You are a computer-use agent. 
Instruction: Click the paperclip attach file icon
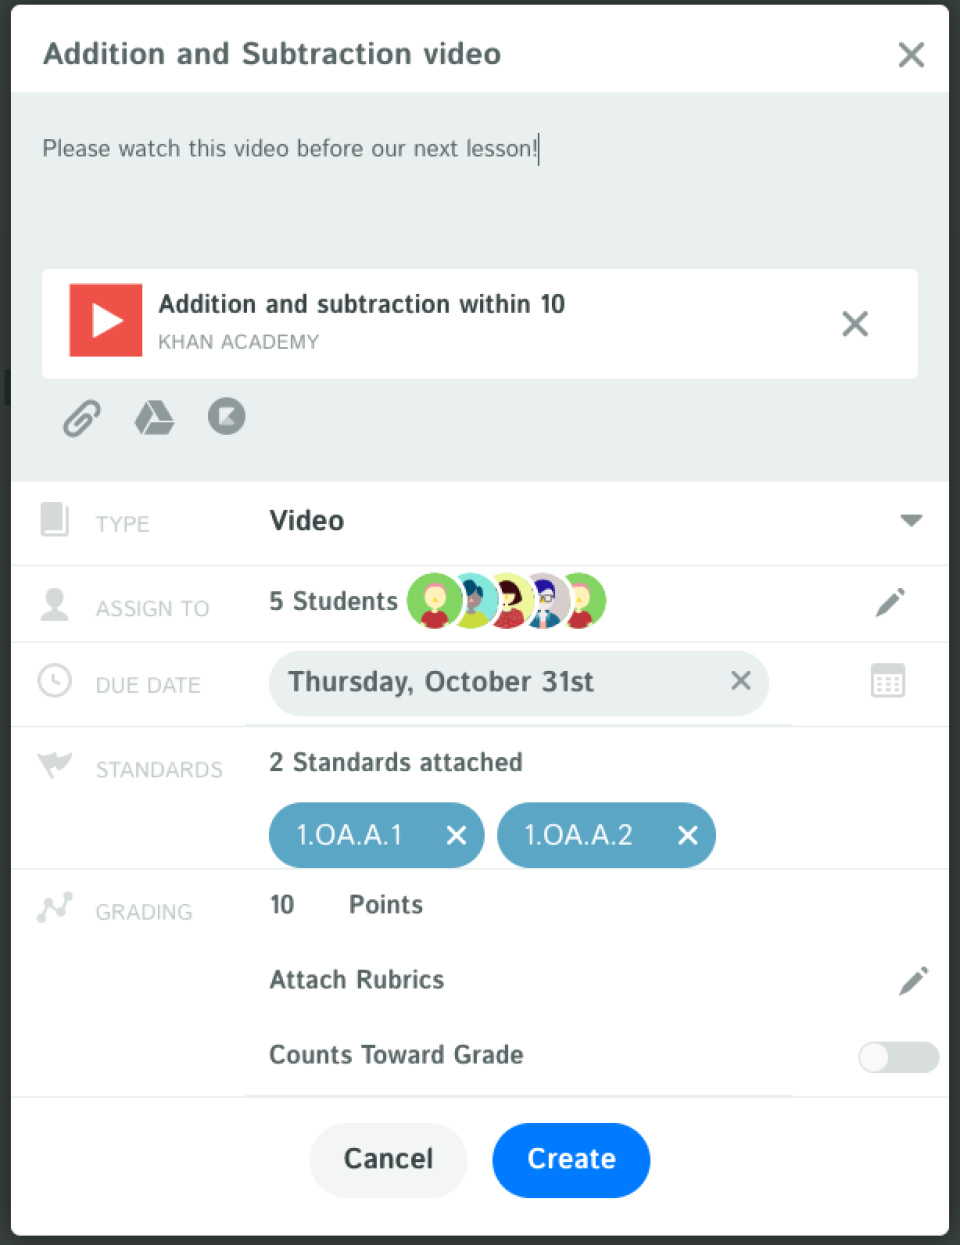point(82,418)
